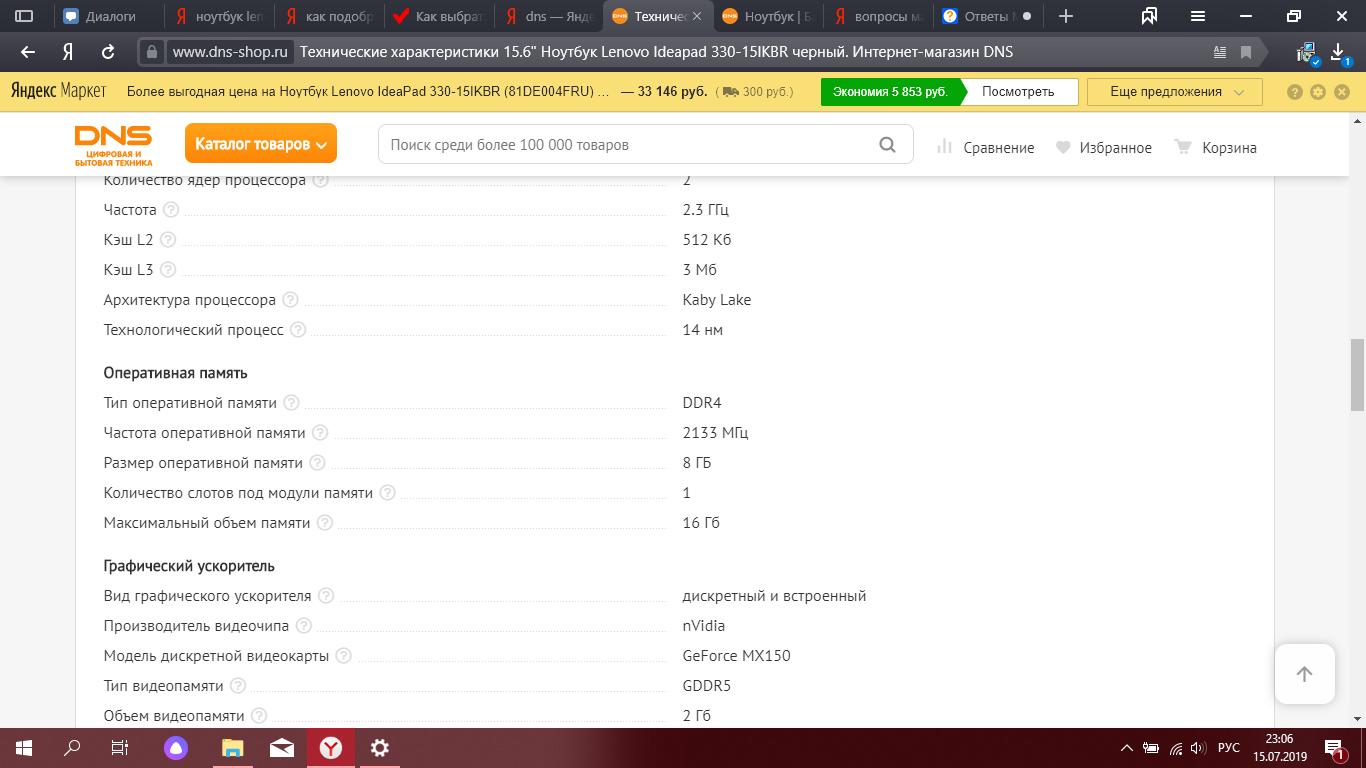This screenshot has width=1366, height=768.
Task: Toggle reader mode in address bar
Action: [1220, 52]
